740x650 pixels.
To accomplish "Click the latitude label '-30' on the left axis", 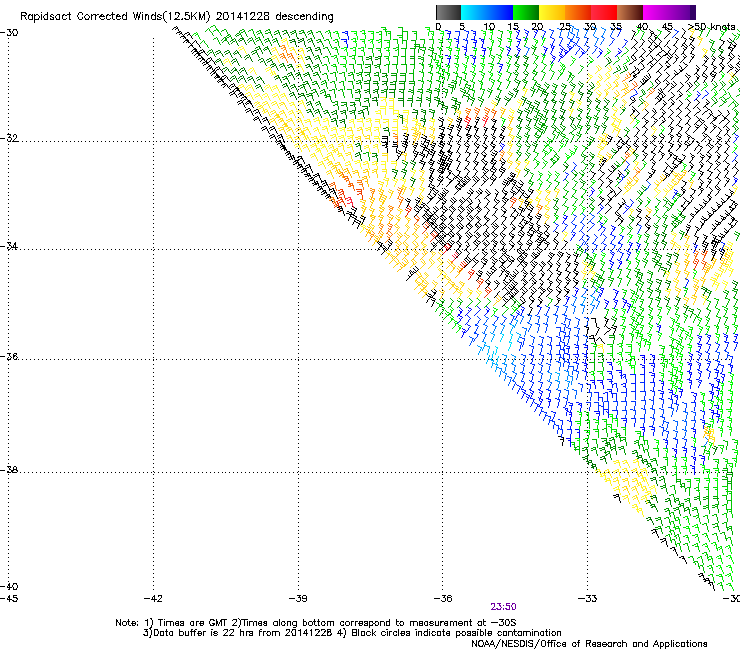I will click(x=9, y=33).
